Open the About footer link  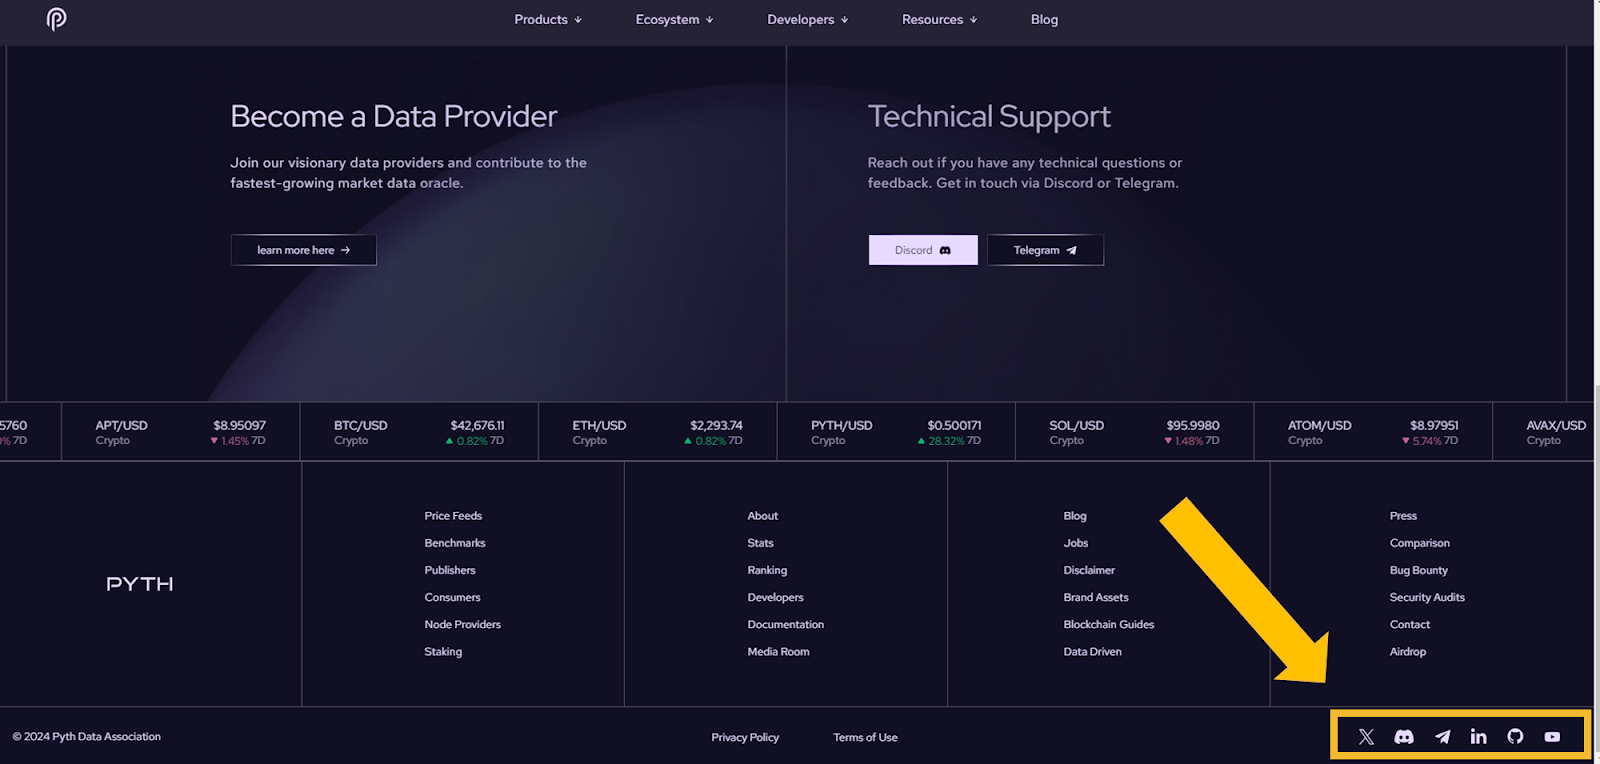(x=763, y=516)
